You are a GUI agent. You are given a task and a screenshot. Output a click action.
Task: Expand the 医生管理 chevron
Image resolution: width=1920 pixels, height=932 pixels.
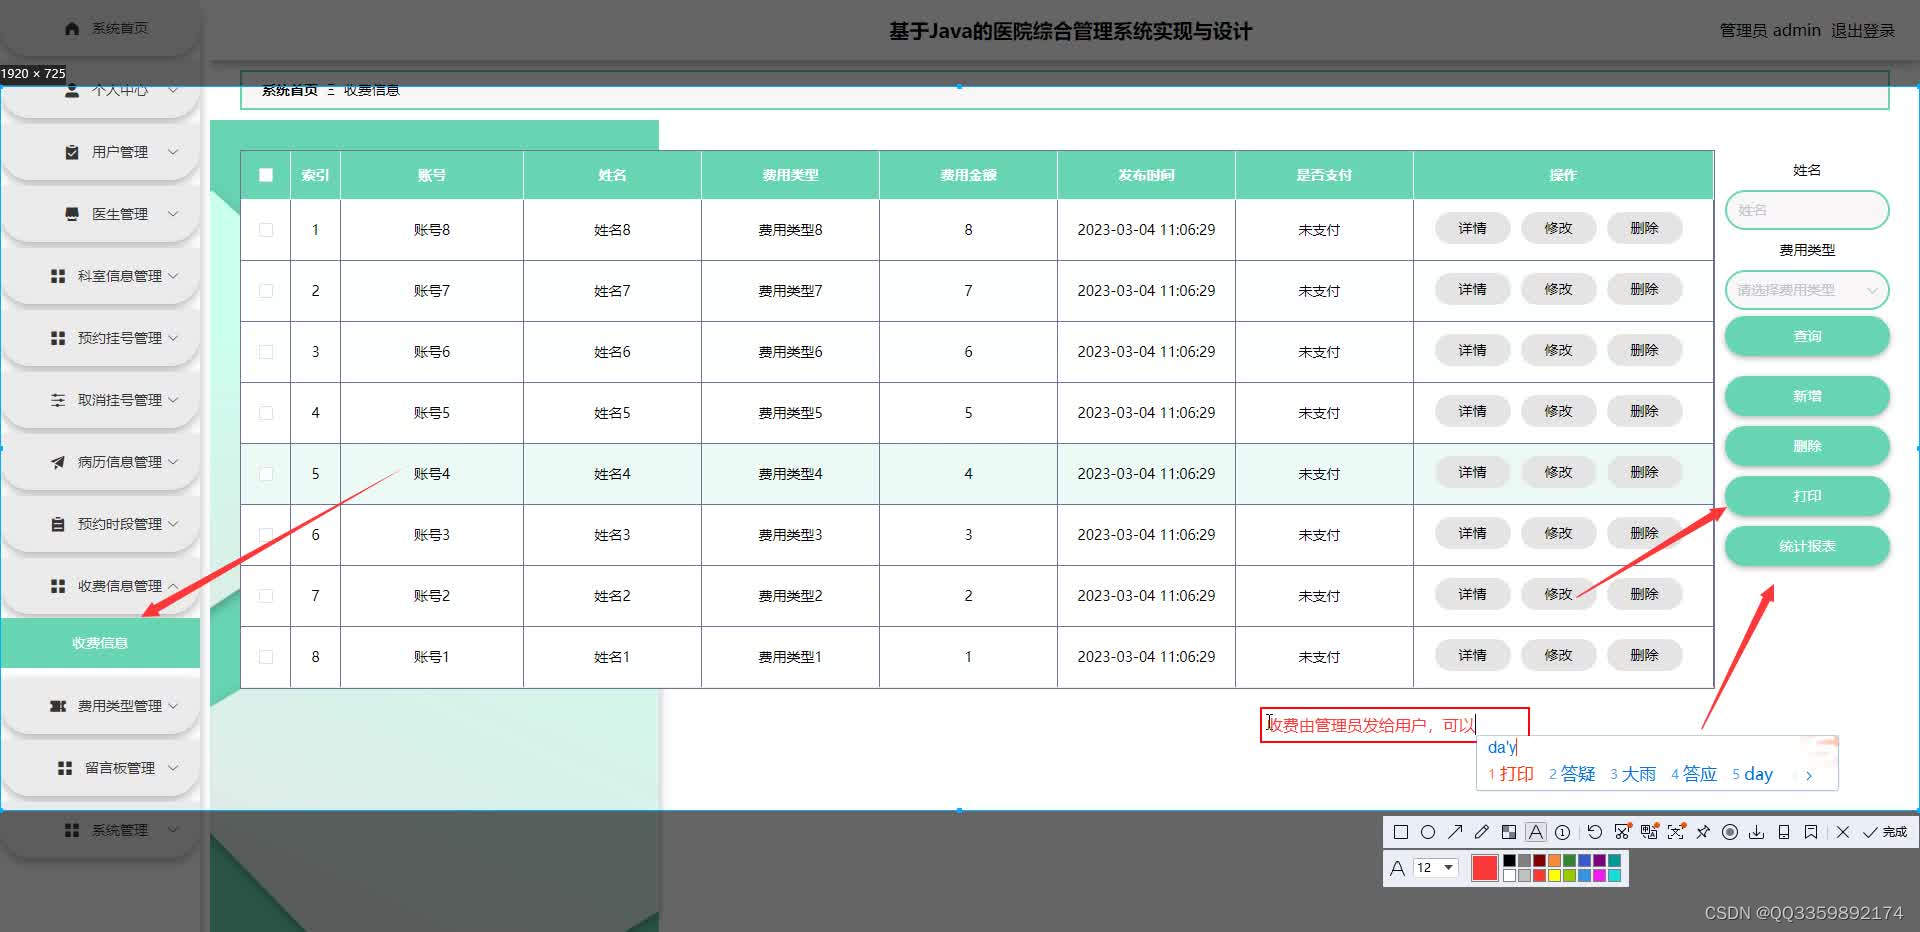(173, 214)
